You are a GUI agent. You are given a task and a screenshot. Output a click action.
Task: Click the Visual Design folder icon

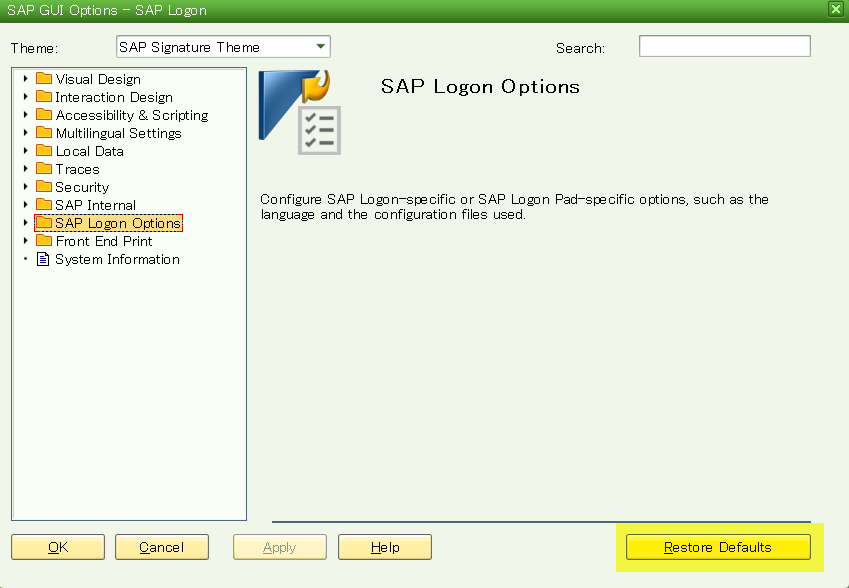44,79
